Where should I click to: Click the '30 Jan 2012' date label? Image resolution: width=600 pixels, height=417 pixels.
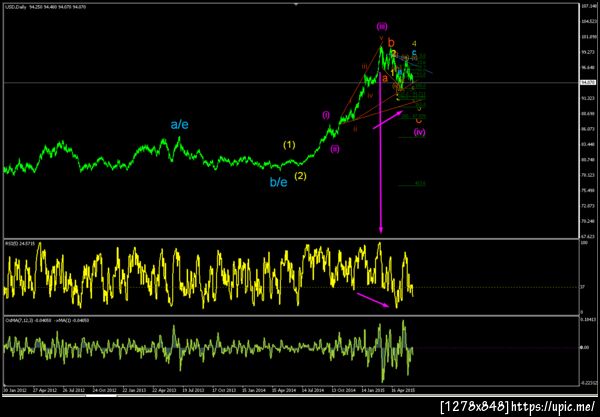pos(15,390)
